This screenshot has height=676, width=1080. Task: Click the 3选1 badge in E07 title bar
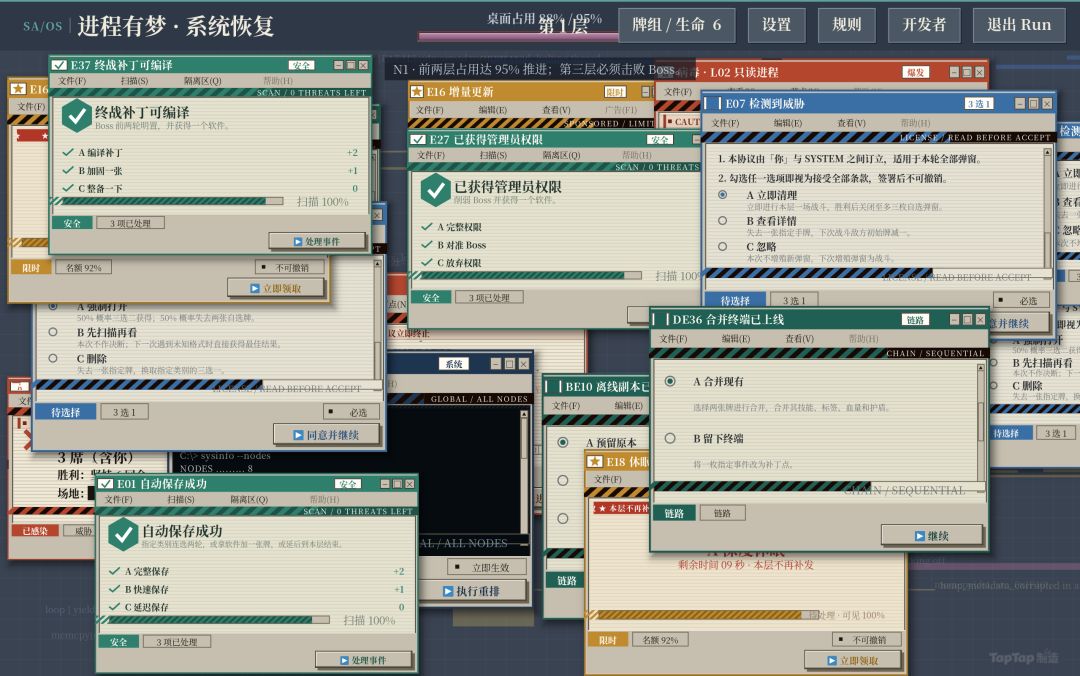[x=978, y=103]
